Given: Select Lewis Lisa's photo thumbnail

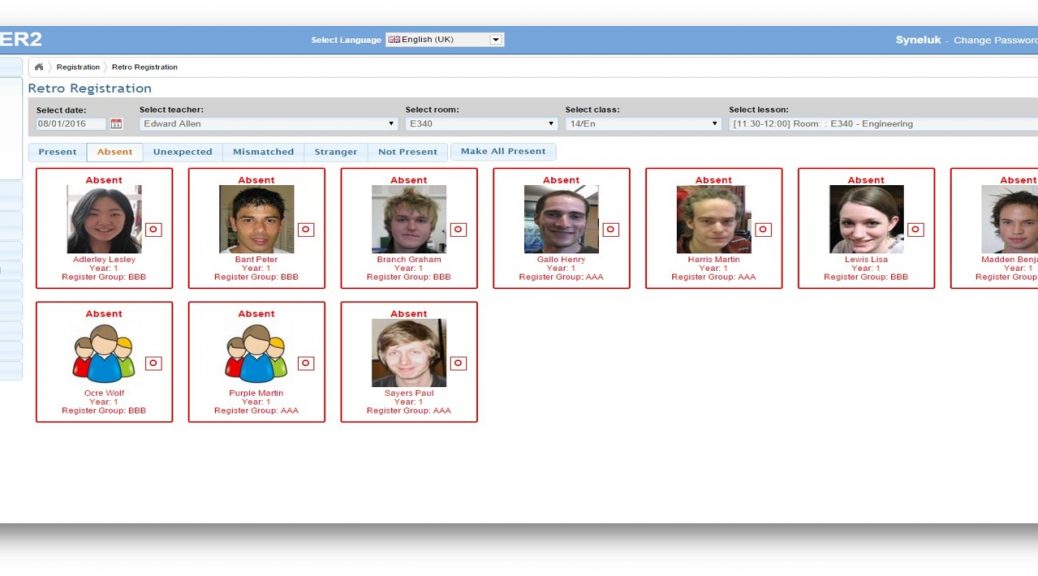Looking at the screenshot, I should (866, 219).
